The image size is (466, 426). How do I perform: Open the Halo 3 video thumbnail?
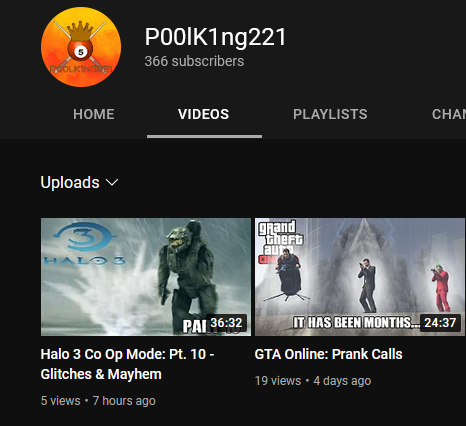click(x=146, y=277)
